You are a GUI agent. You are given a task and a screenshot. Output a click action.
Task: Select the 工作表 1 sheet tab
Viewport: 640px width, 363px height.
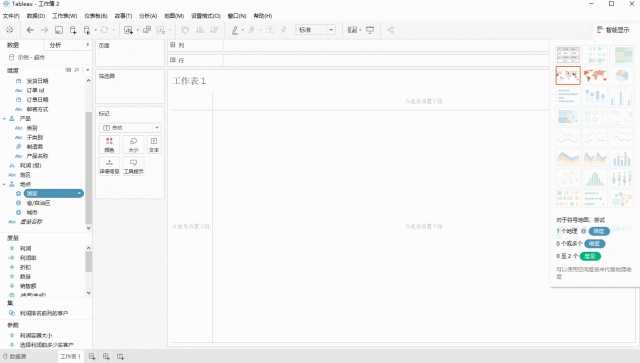(70, 356)
